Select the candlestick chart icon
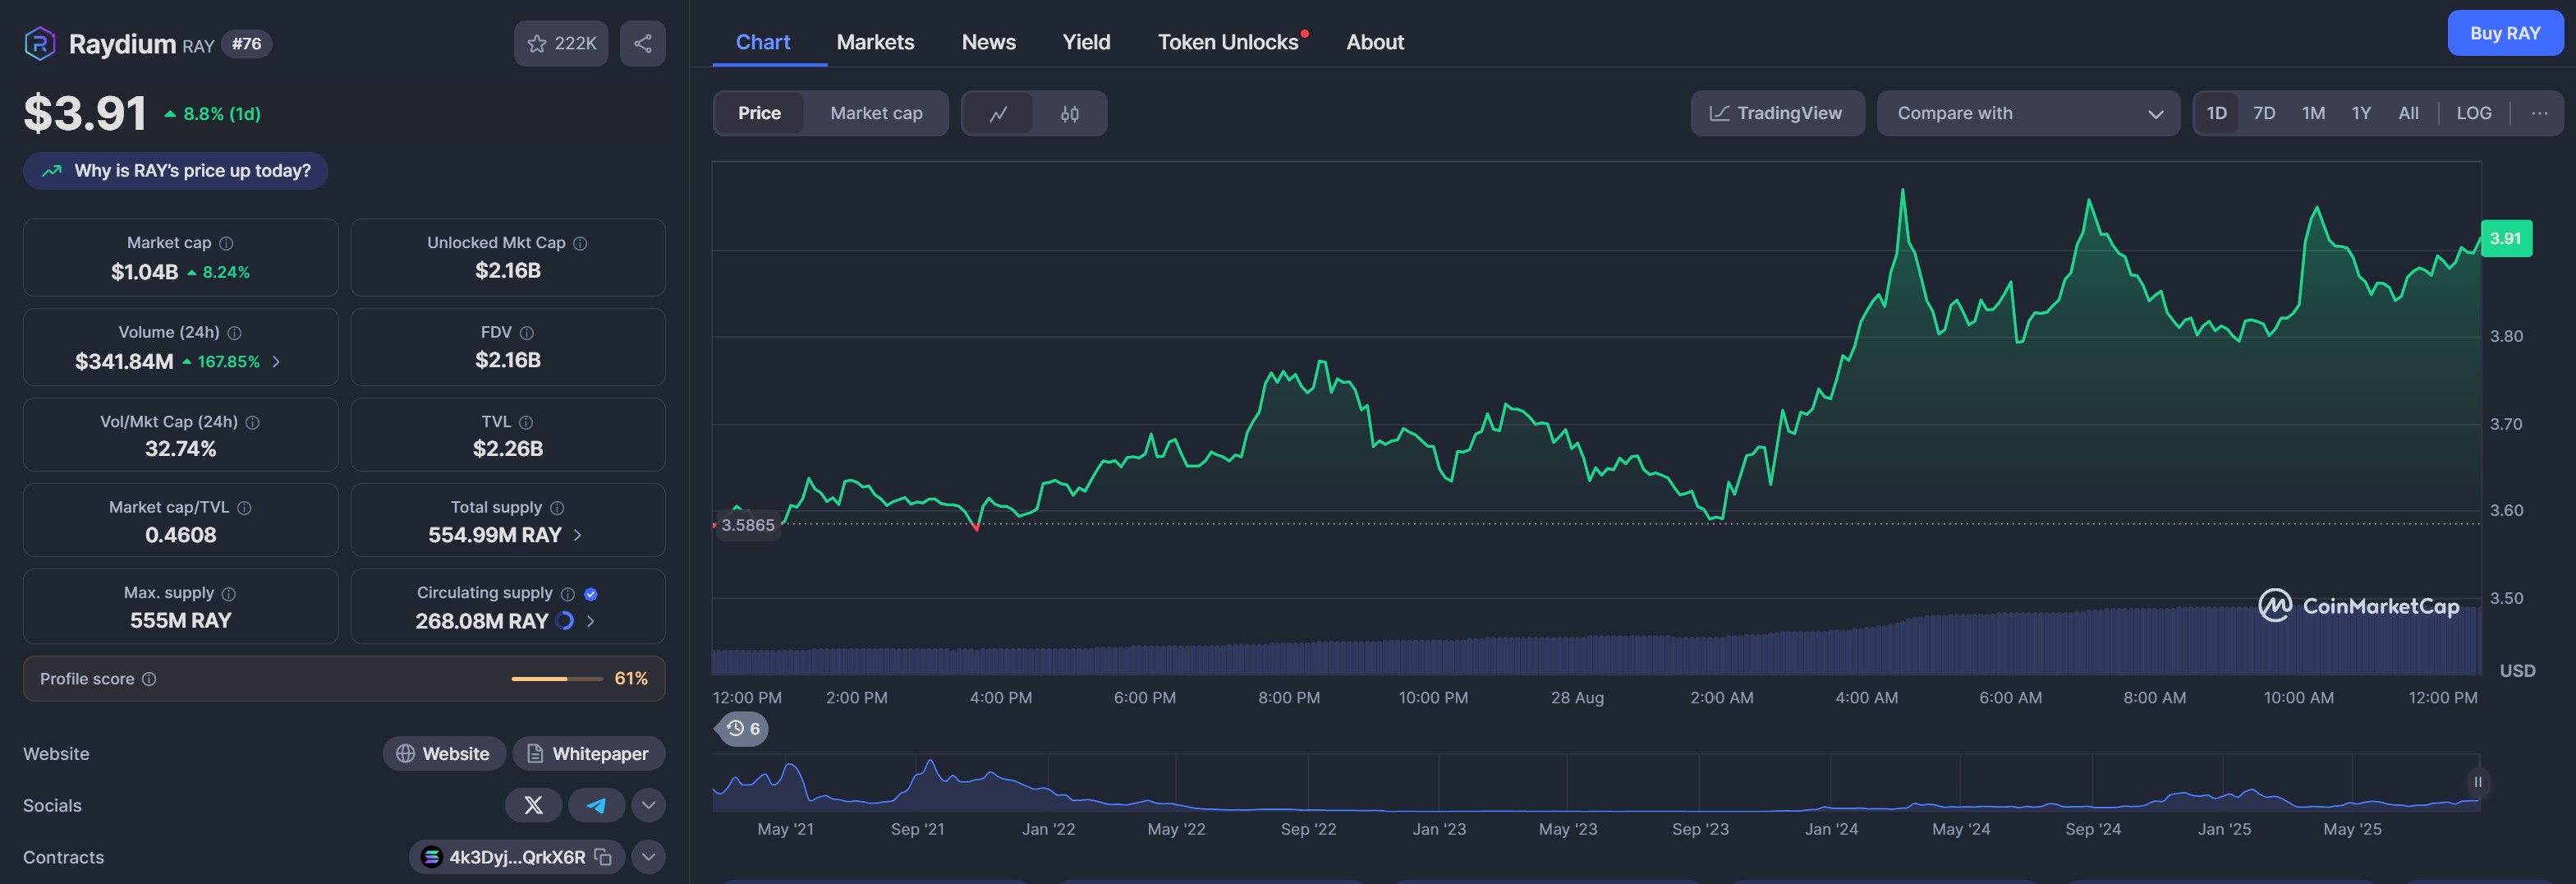The width and height of the screenshot is (2576, 884). point(1069,114)
